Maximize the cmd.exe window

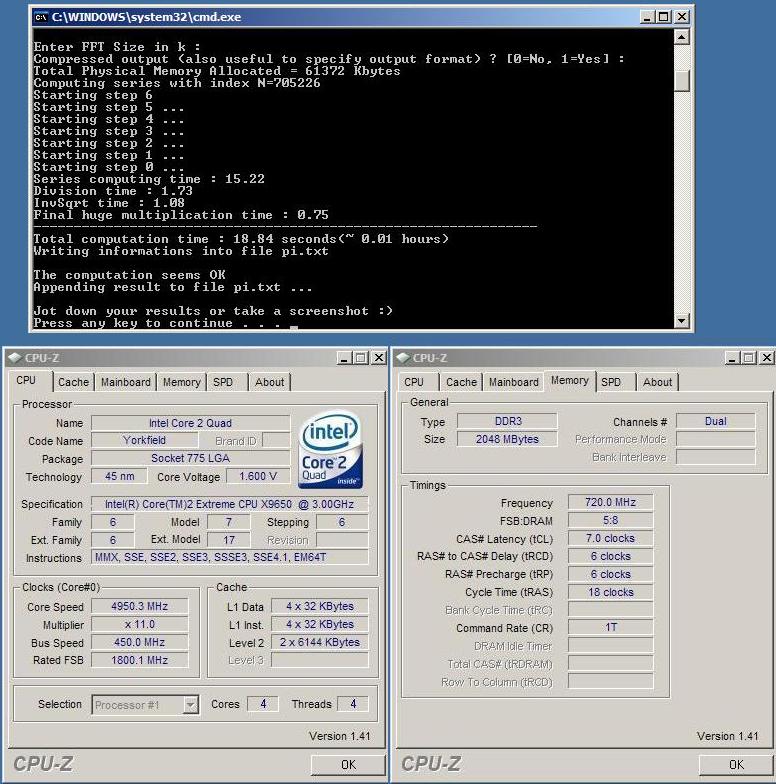tap(664, 17)
